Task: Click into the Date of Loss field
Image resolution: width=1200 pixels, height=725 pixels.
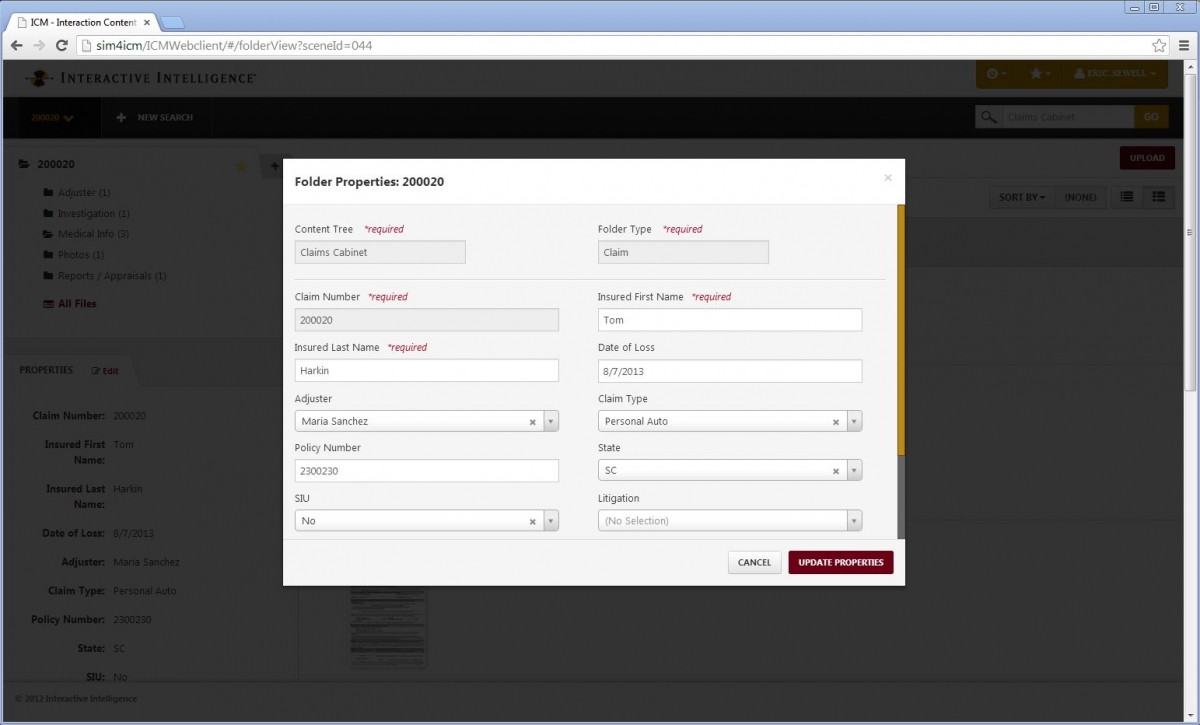Action: click(x=729, y=371)
